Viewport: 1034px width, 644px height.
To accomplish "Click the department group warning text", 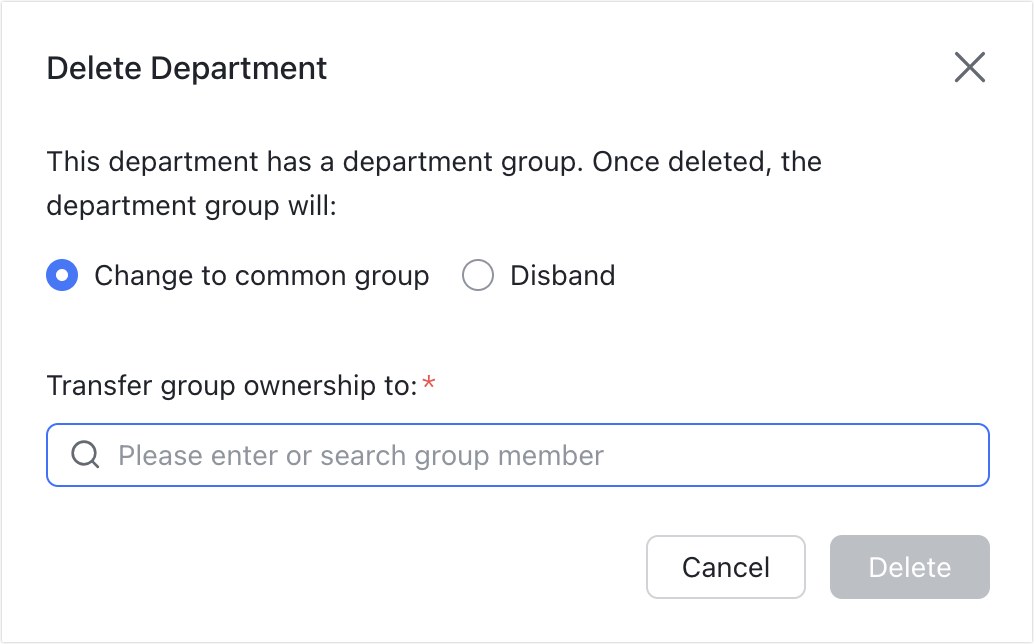I will (433, 183).
